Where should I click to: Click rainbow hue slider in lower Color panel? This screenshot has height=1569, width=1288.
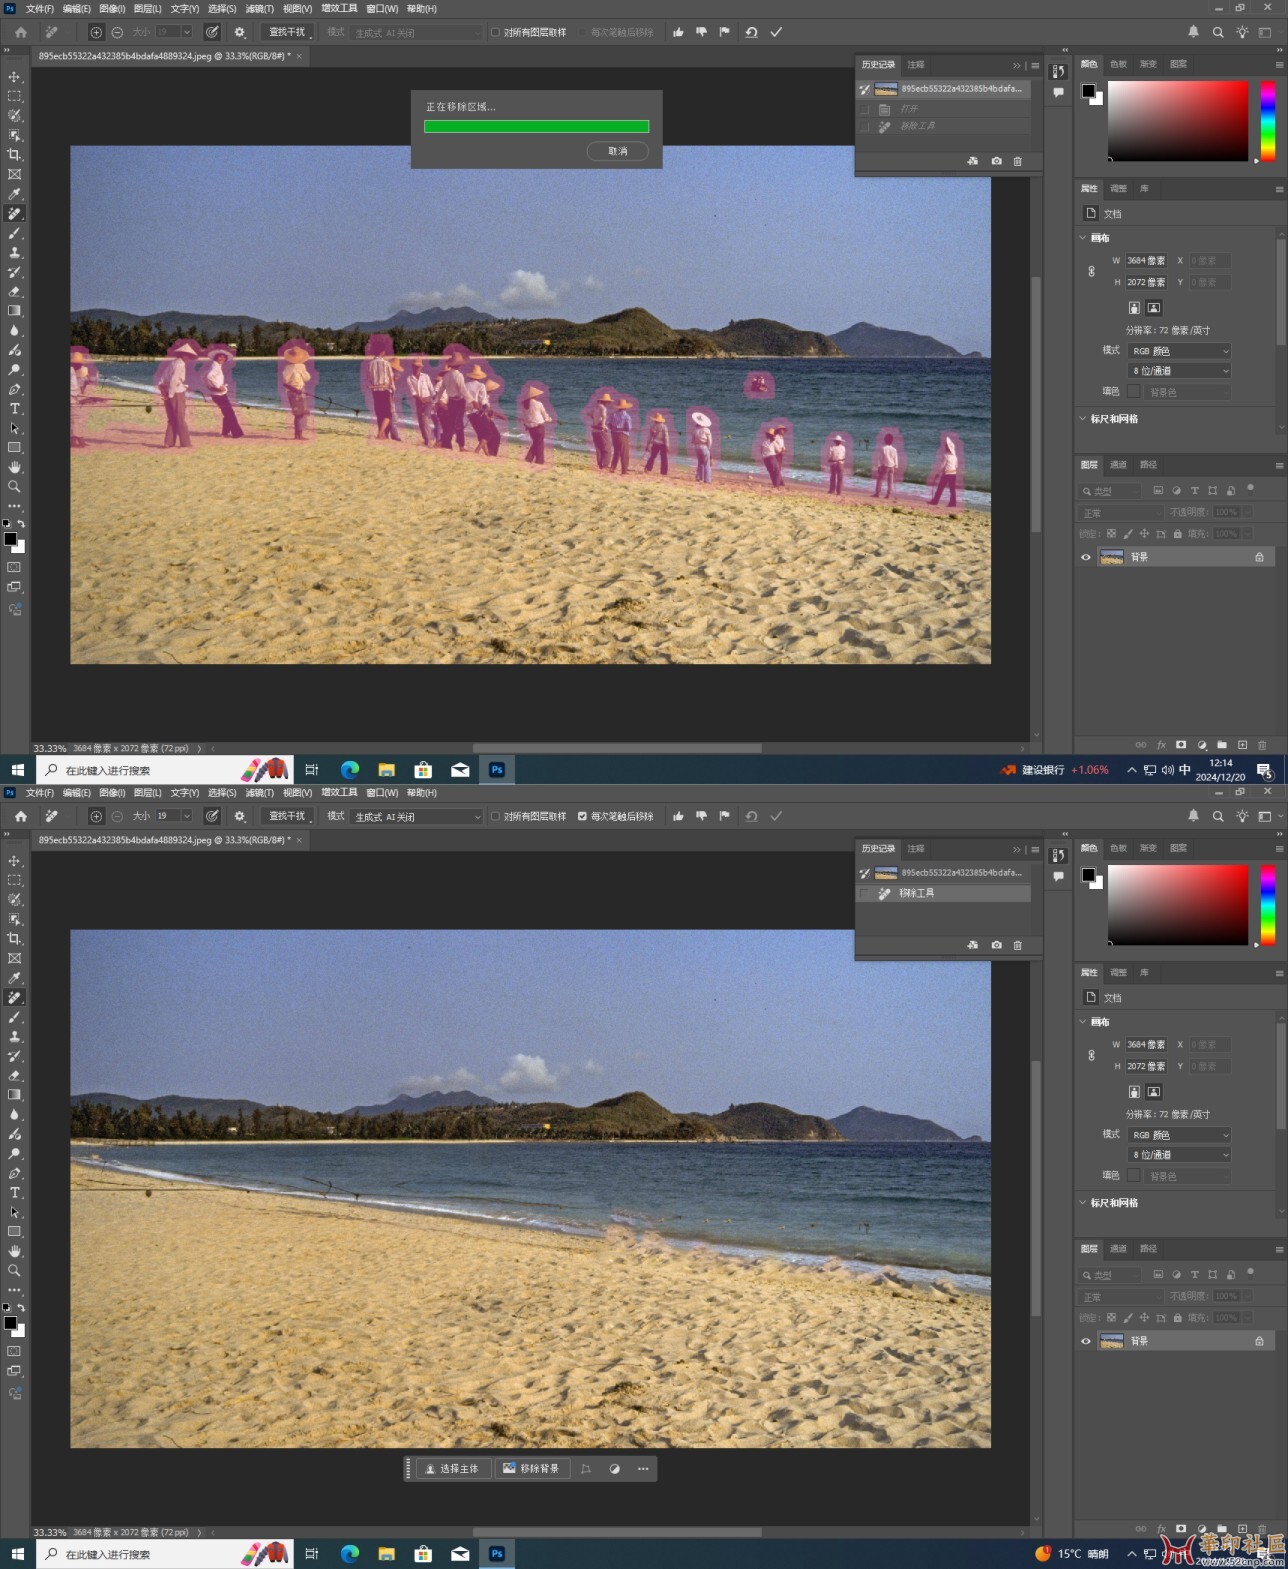click(x=1267, y=905)
